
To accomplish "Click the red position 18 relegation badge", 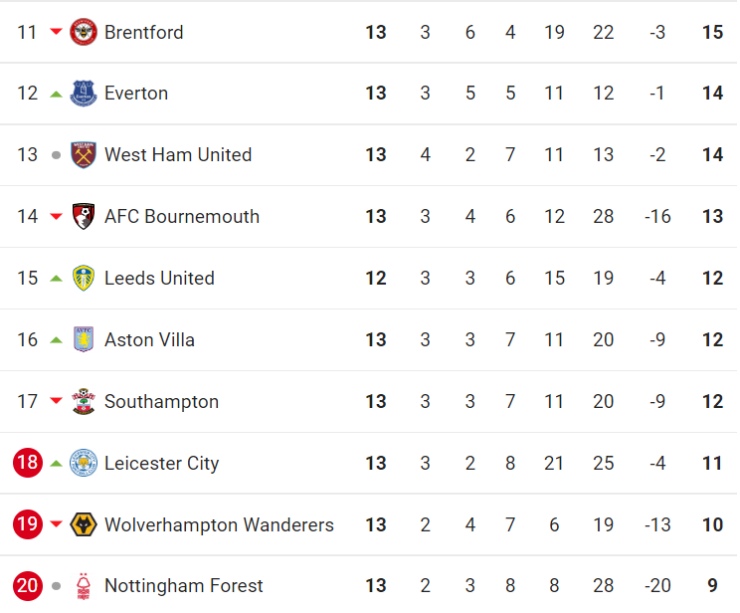I will click(28, 463).
